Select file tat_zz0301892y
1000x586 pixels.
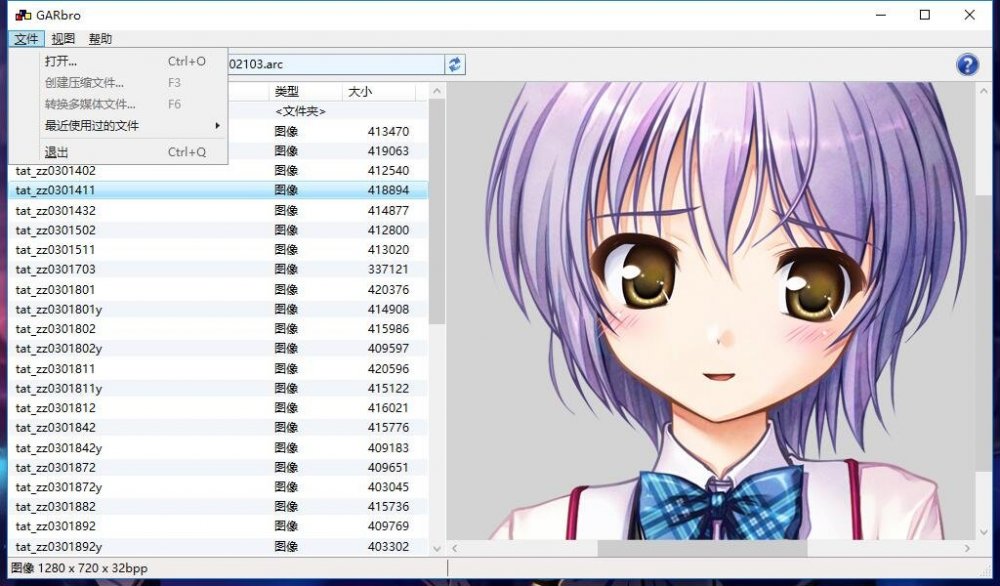coord(218,546)
